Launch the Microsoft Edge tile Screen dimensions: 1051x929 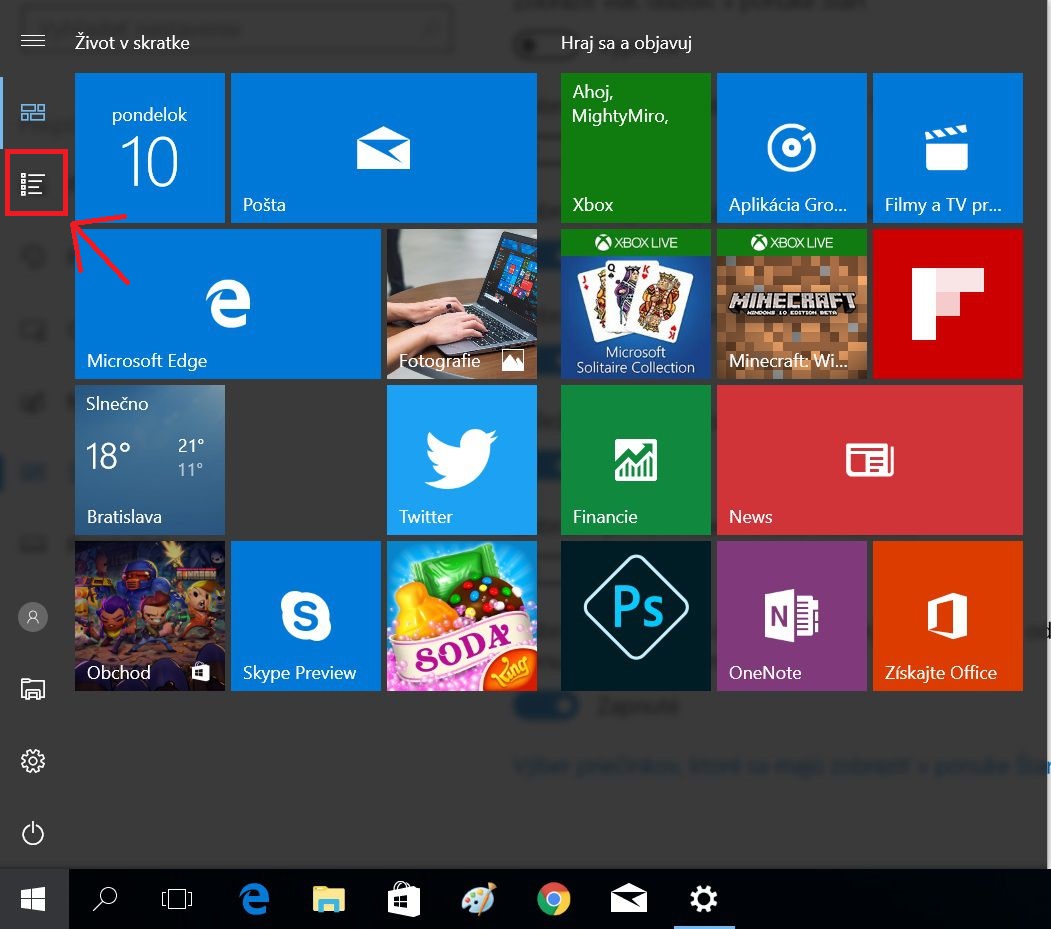tap(228, 304)
